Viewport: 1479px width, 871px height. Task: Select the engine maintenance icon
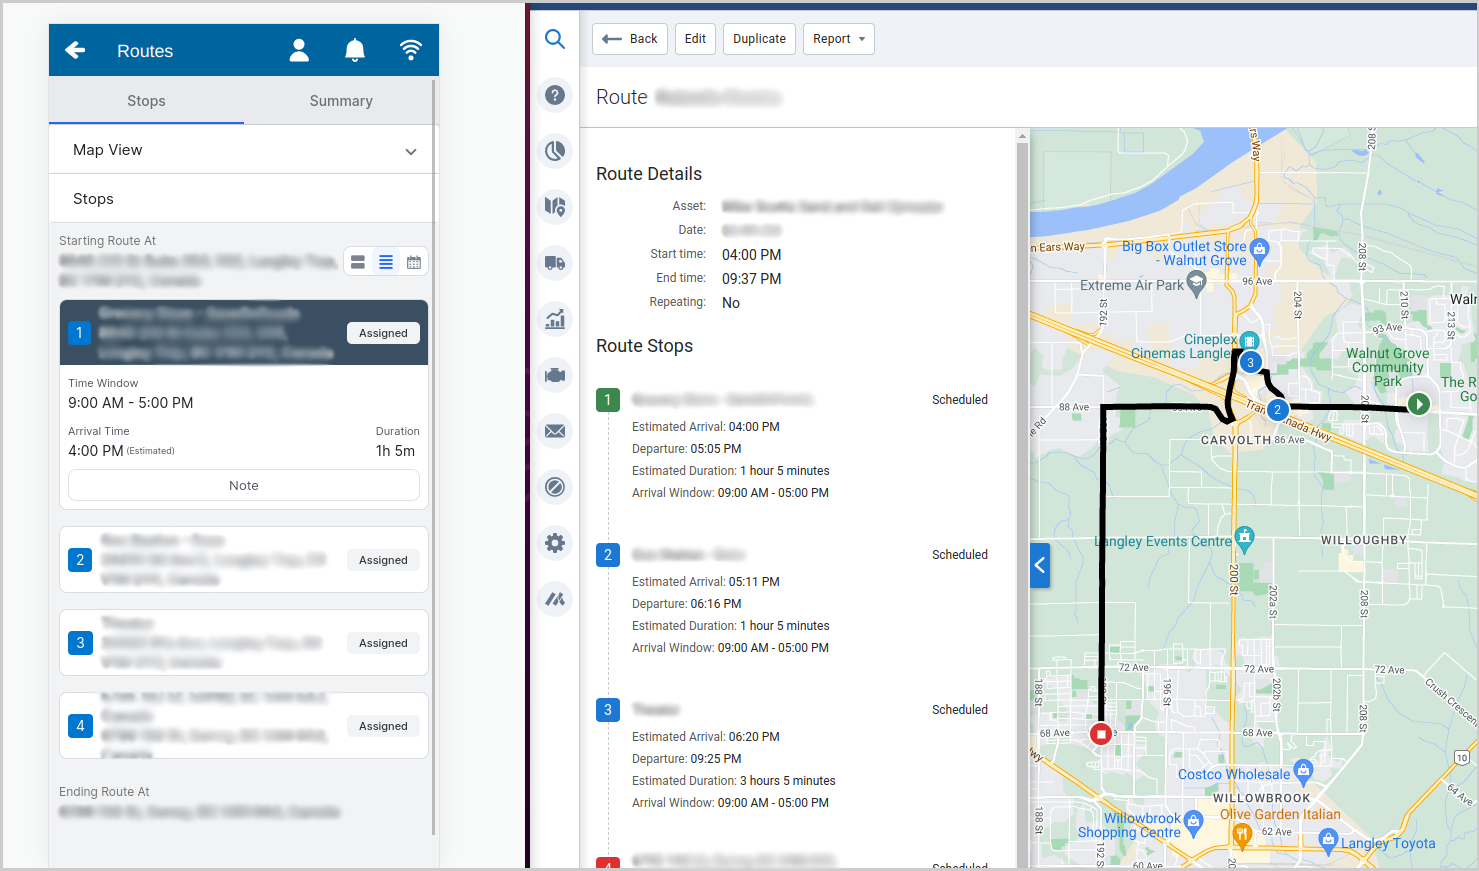[x=555, y=375]
